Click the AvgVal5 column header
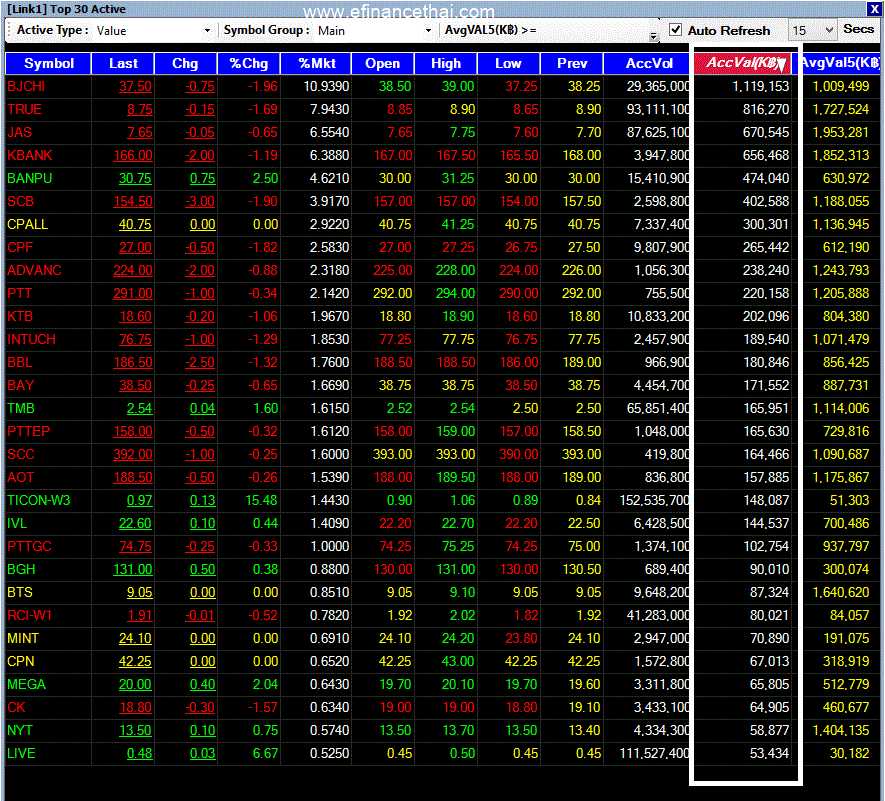Viewport: 885px width, 801px height. [x=840, y=63]
